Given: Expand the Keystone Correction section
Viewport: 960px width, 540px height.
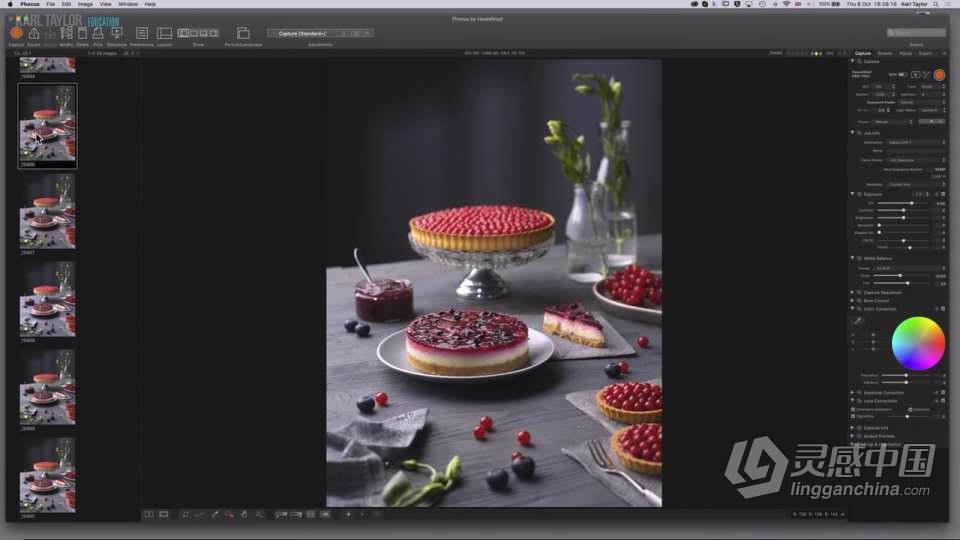Looking at the screenshot, I should (x=852, y=392).
